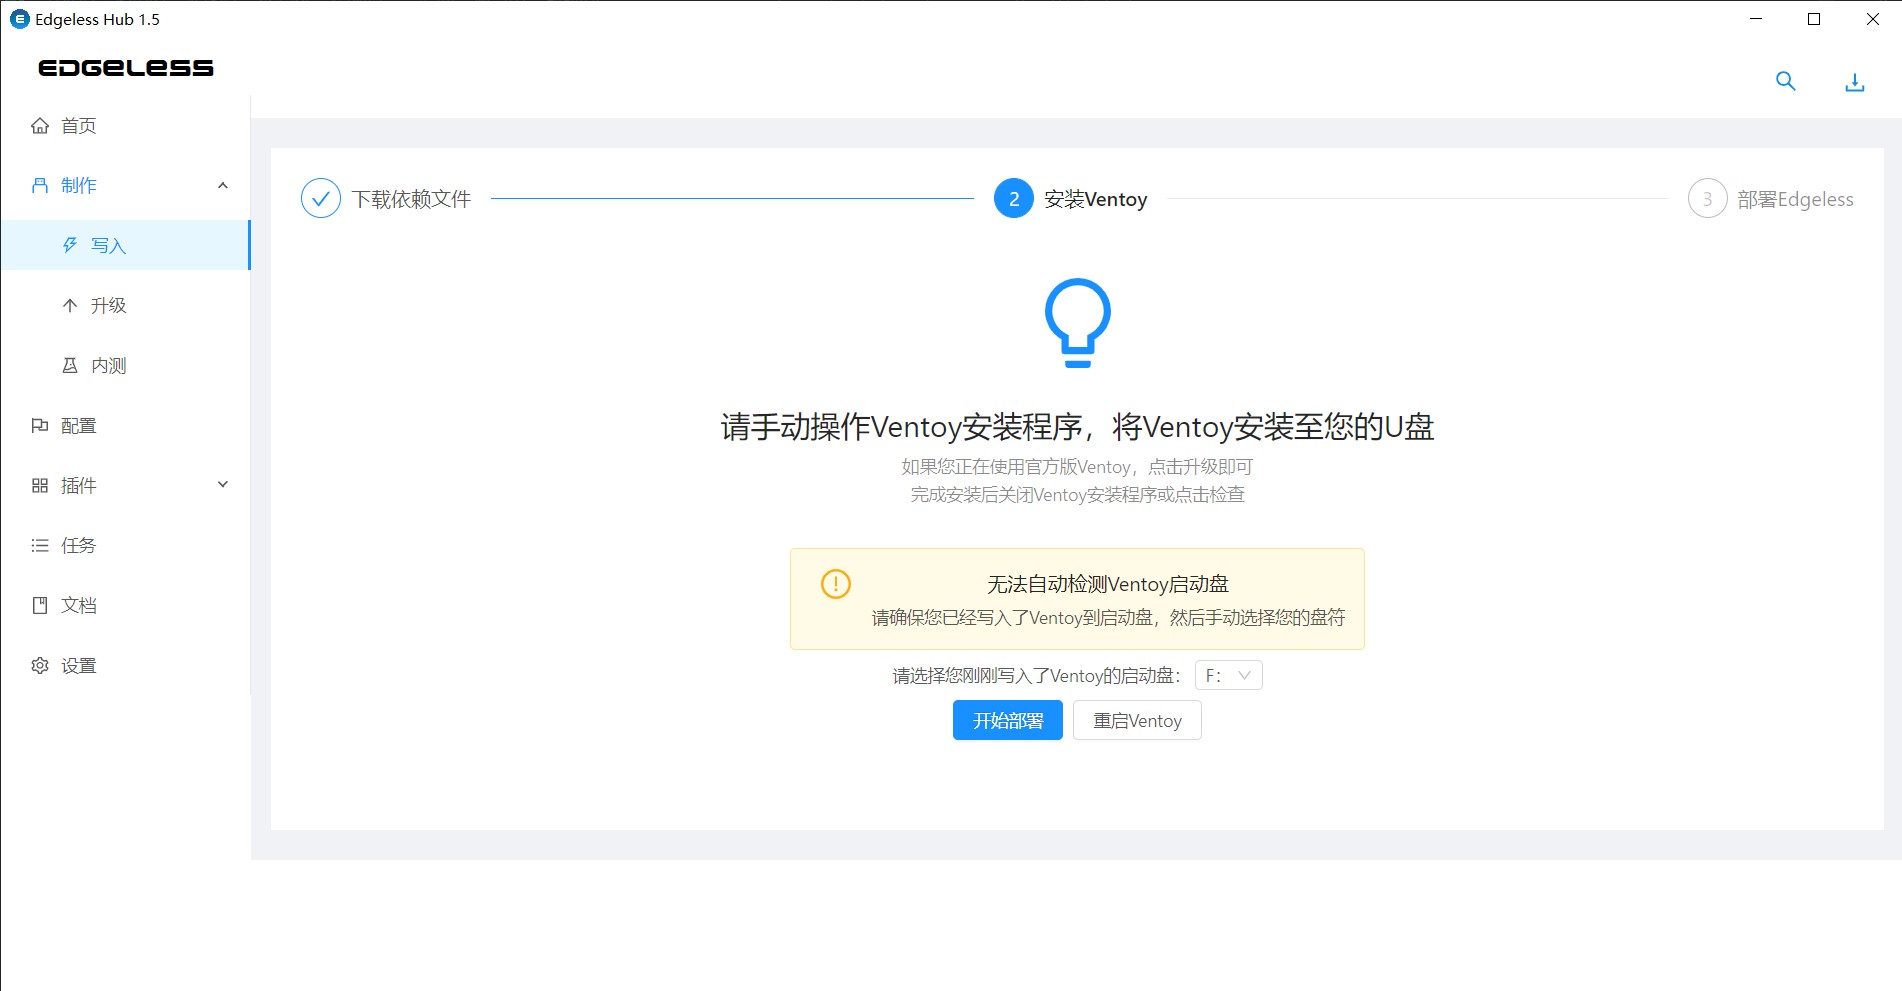The width and height of the screenshot is (1902, 991).
Task: Click the flask icon beside 内测
Action: point(70,365)
